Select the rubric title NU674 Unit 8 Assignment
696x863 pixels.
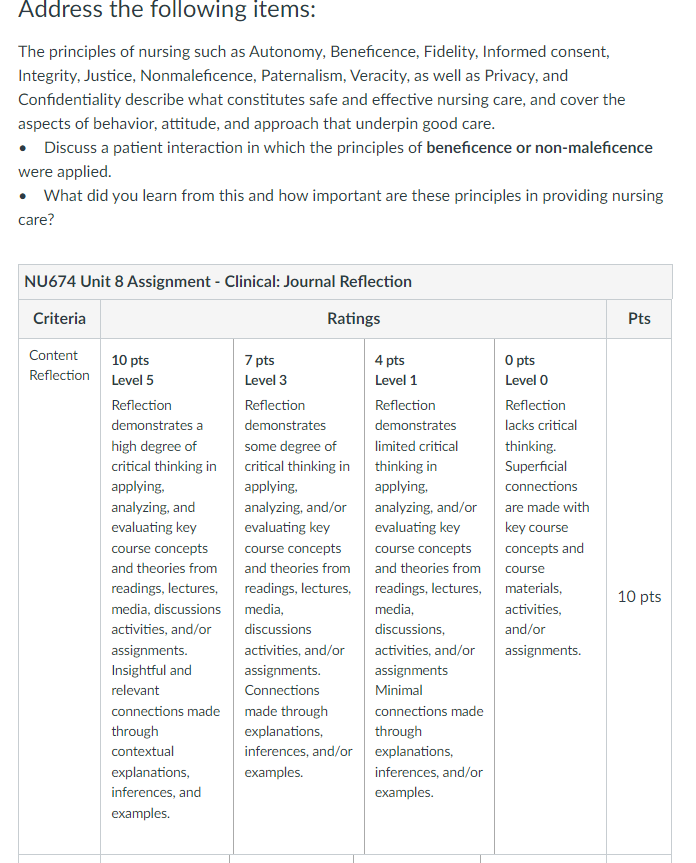coord(217,281)
